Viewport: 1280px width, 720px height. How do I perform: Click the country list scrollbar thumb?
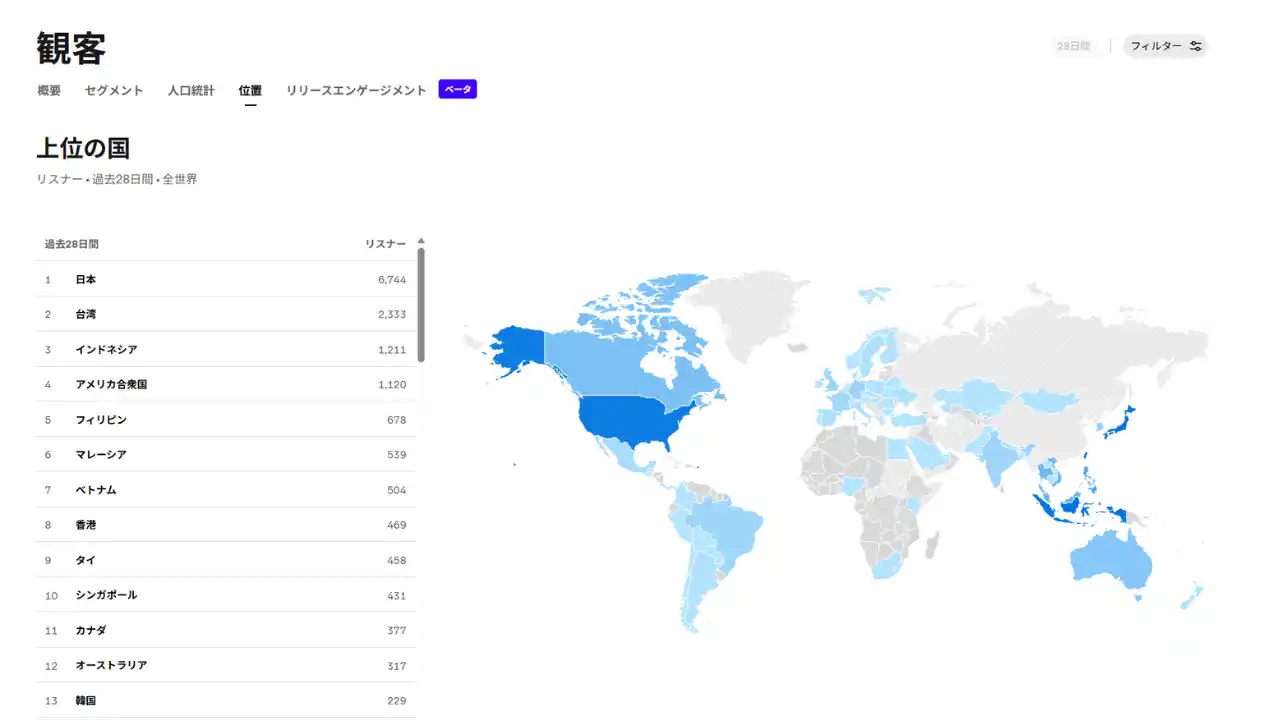[421, 305]
